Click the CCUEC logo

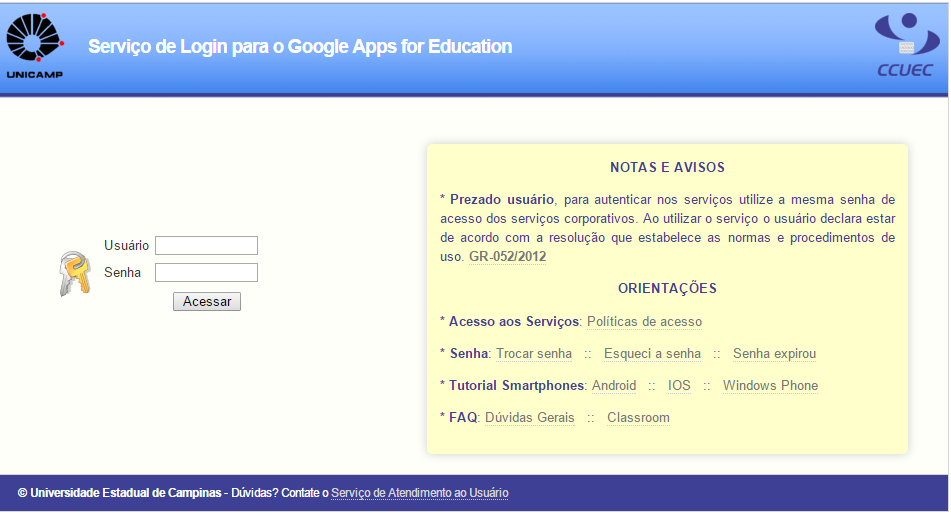coord(906,45)
